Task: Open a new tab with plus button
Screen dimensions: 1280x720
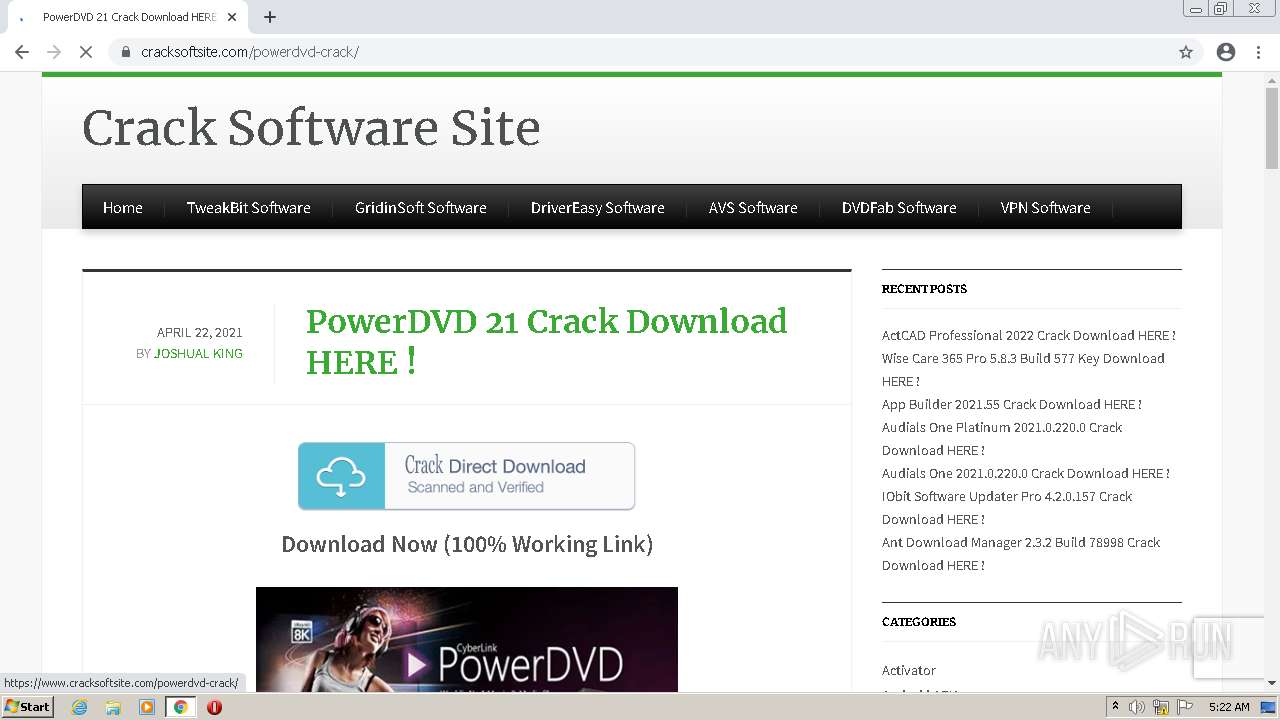Action: pos(270,17)
